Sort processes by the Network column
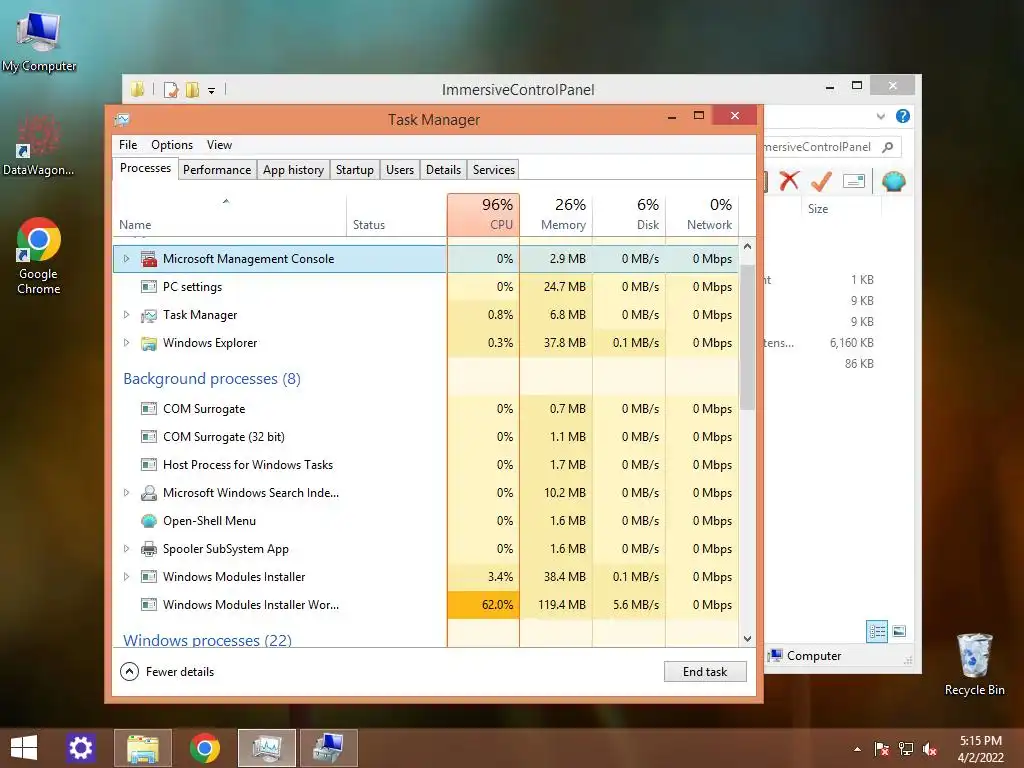The height and width of the screenshot is (768, 1024). (x=702, y=215)
